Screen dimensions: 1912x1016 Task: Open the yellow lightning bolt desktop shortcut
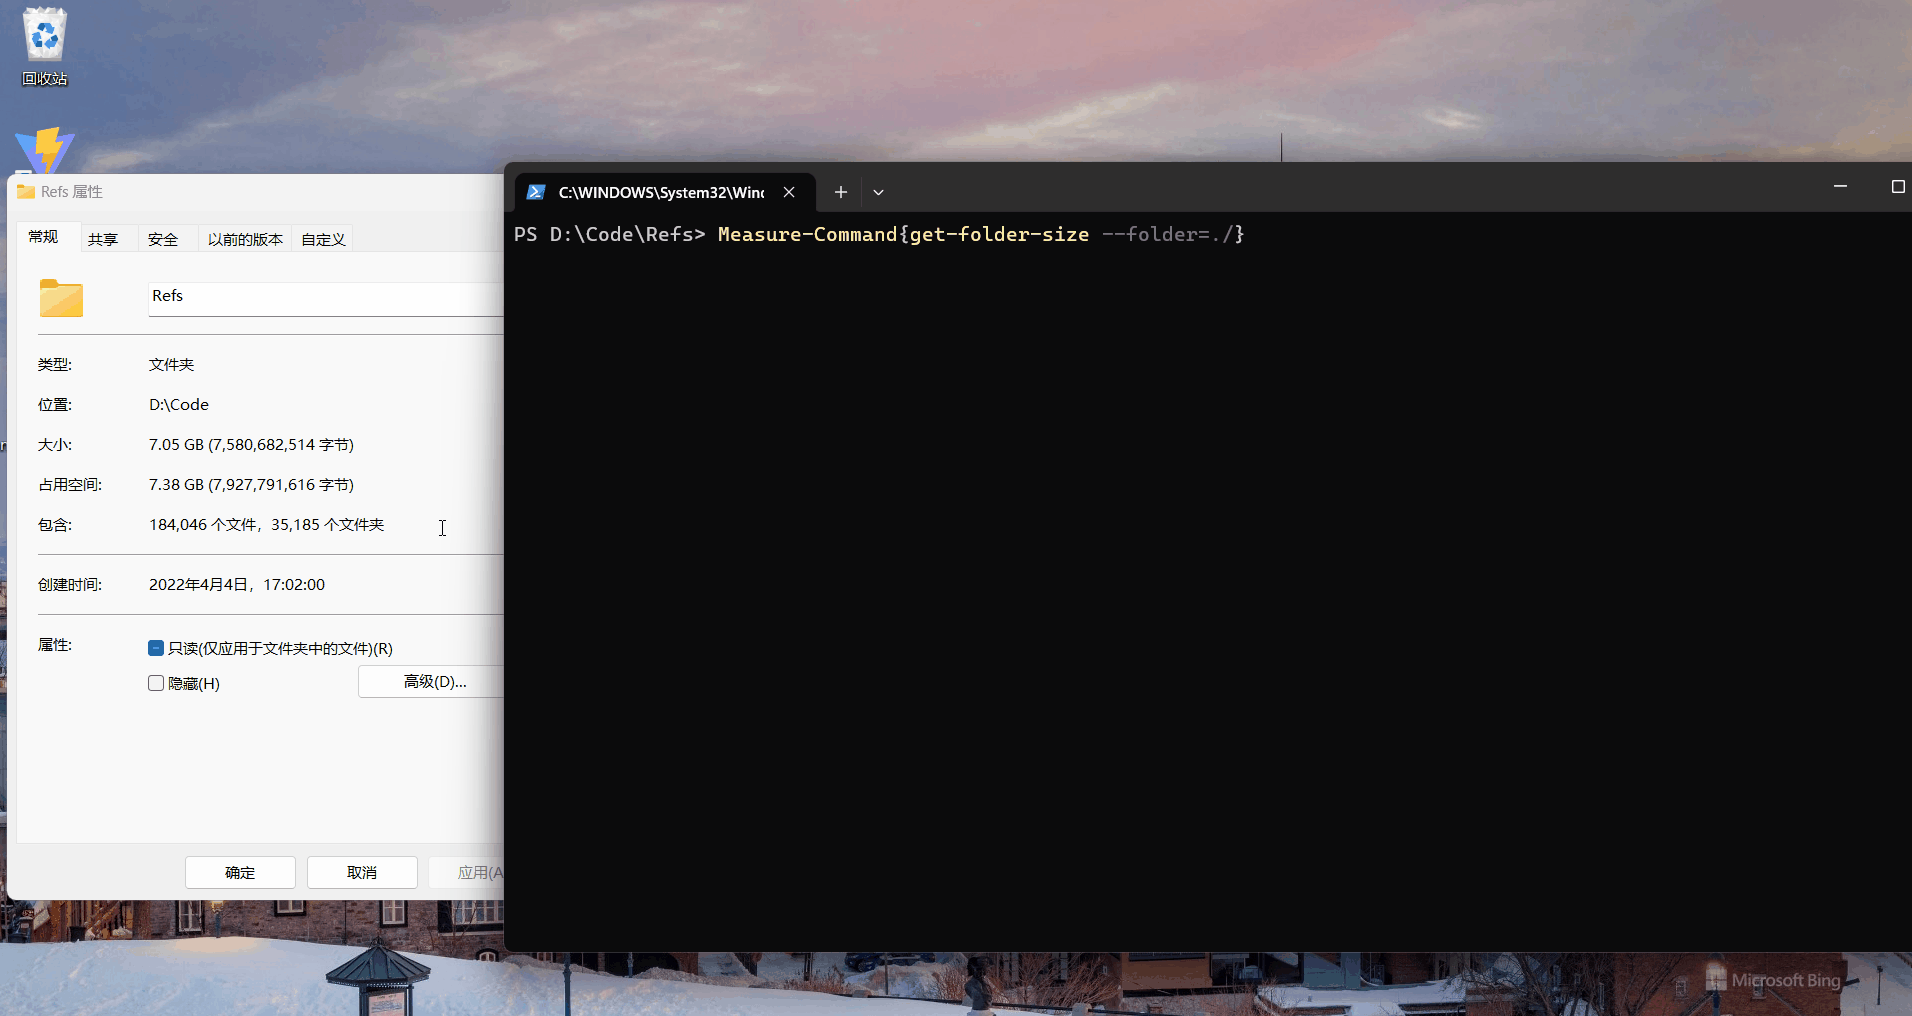44,152
